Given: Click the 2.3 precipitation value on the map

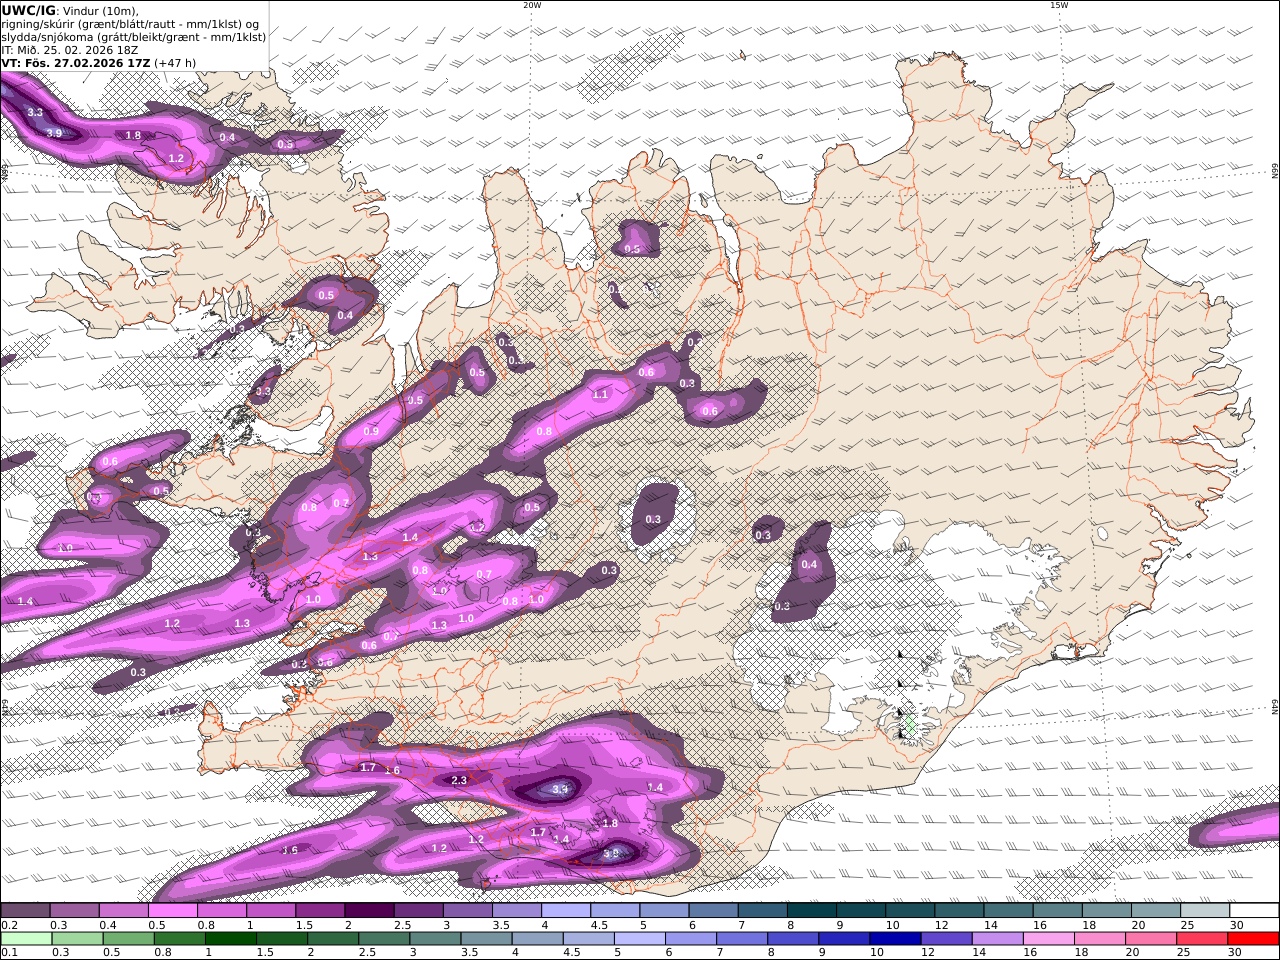Looking at the screenshot, I should tap(459, 780).
